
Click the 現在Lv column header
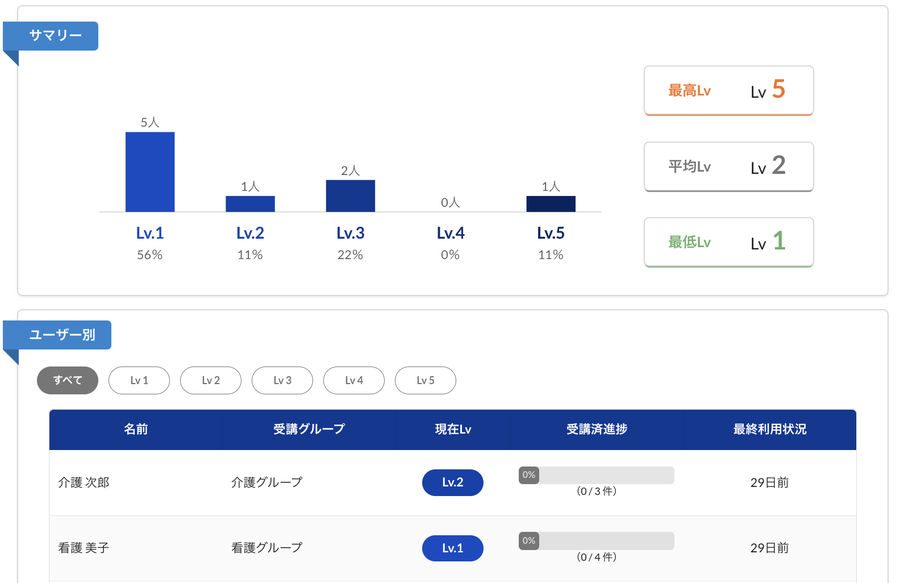(453, 429)
